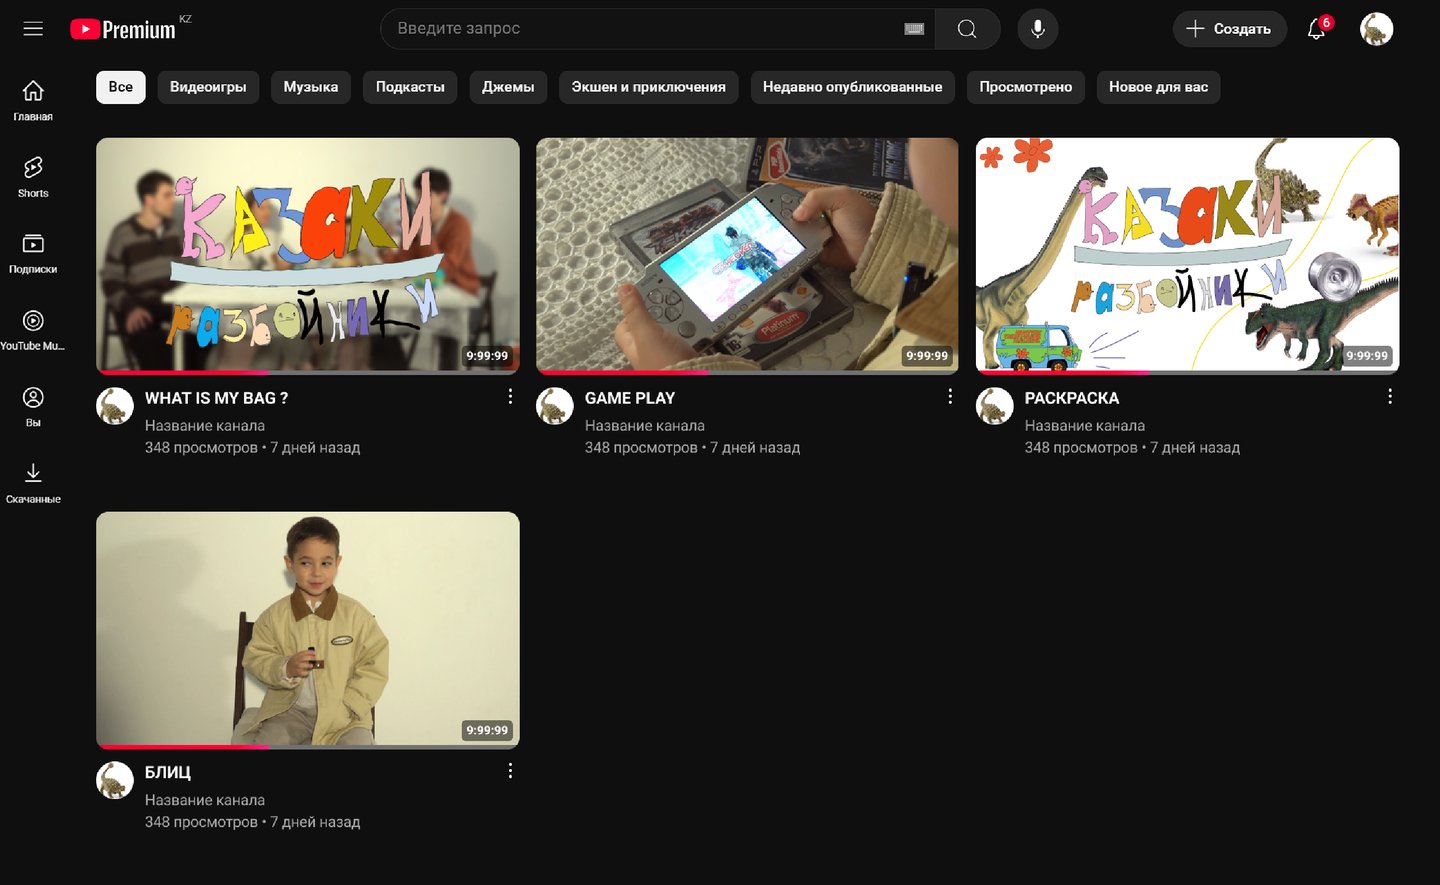
Task: Click channel avatar beside РАСКРАСКА
Action: pyautogui.click(x=995, y=406)
